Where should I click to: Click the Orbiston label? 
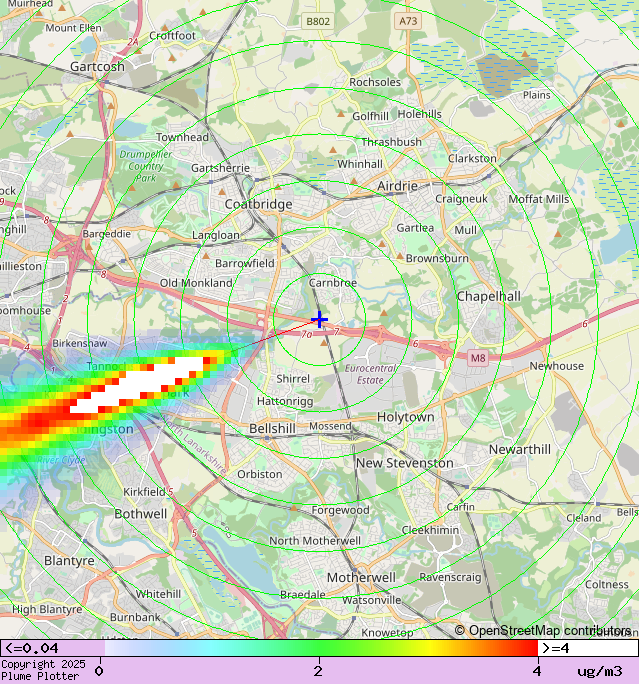pyautogui.click(x=260, y=474)
